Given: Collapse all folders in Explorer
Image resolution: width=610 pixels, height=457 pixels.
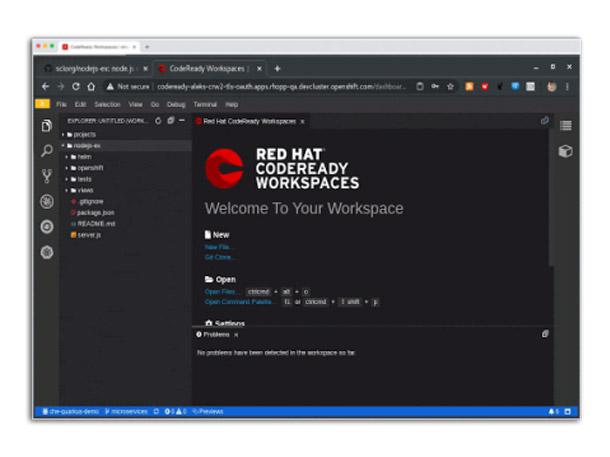Looking at the screenshot, I should coord(170,121).
